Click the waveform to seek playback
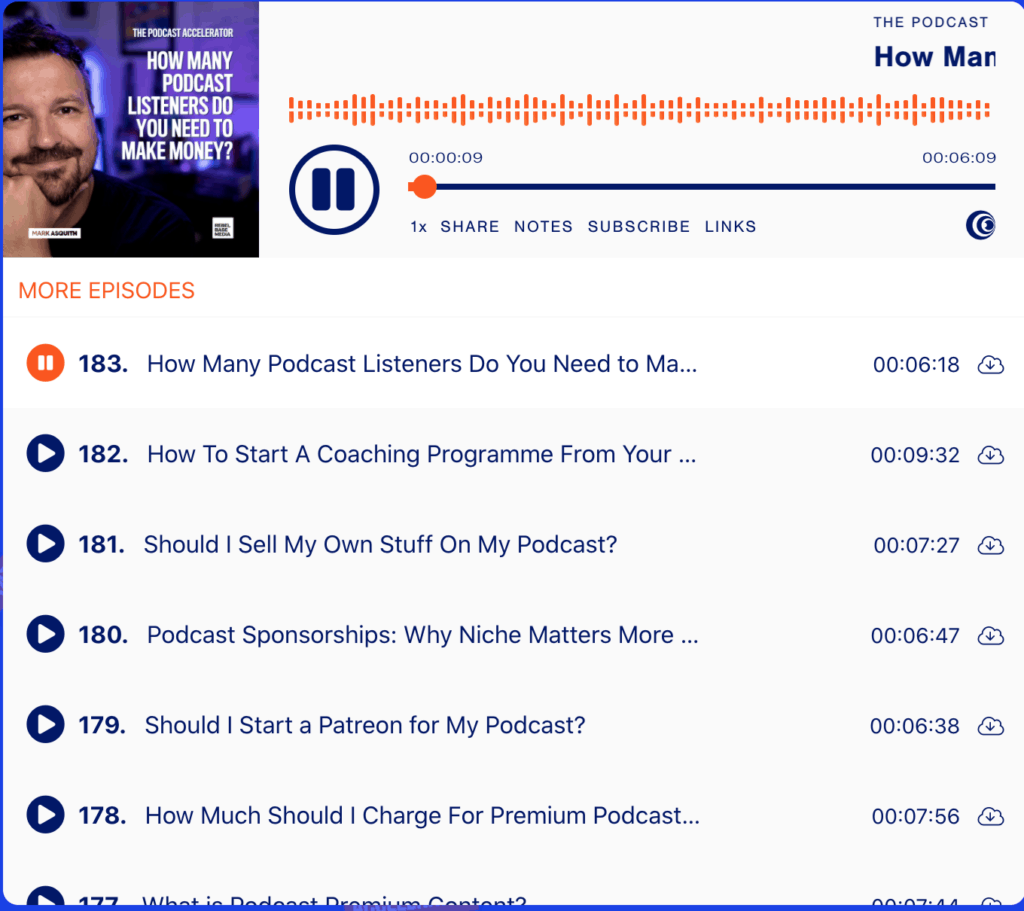 tap(640, 105)
